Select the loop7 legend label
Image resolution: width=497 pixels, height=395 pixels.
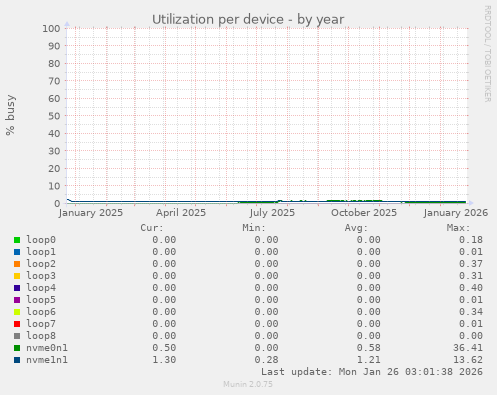click(41, 324)
